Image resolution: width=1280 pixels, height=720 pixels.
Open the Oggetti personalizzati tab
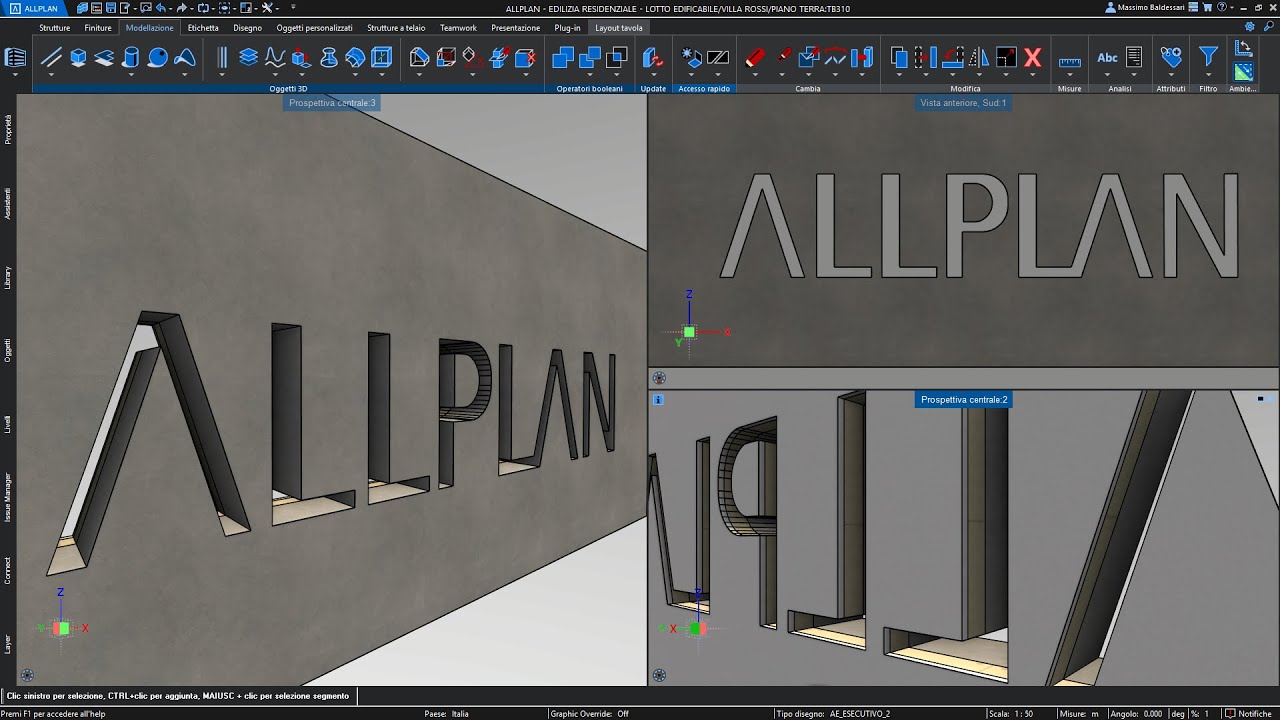pyautogui.click(x=315, y=28)
